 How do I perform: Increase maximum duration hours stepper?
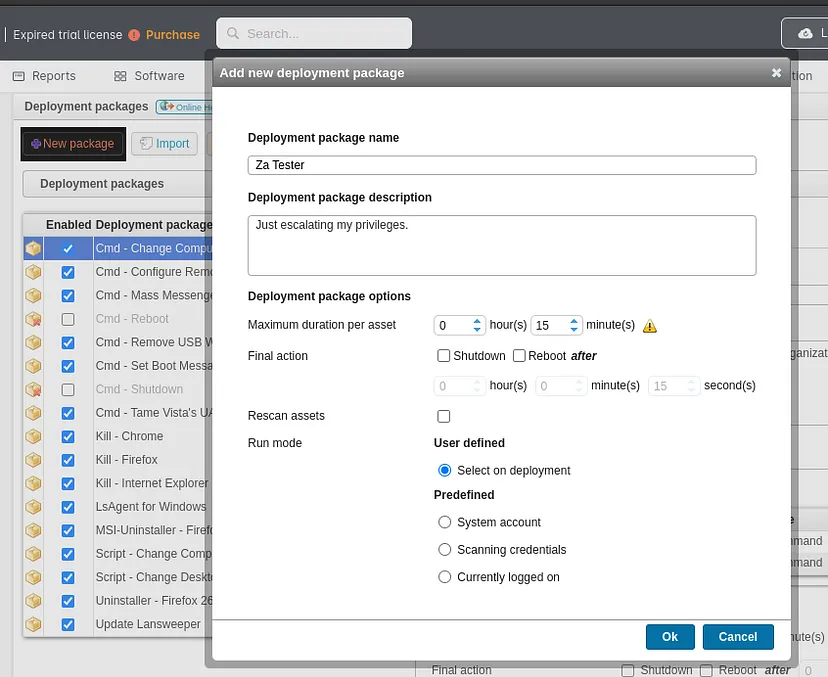pos(477,321)
